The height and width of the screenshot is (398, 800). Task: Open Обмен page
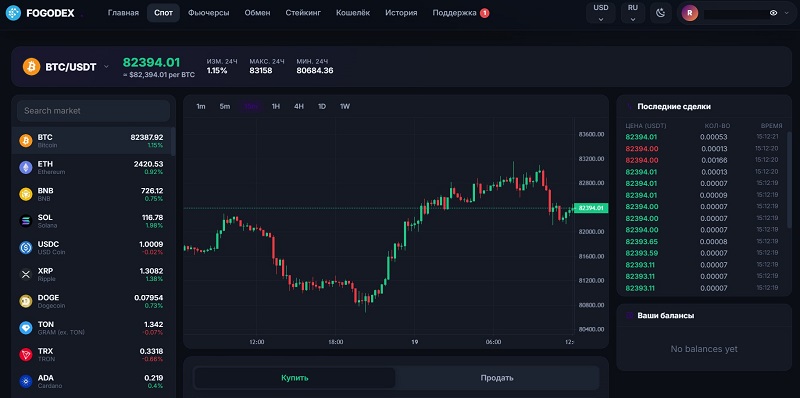[257, 13]
